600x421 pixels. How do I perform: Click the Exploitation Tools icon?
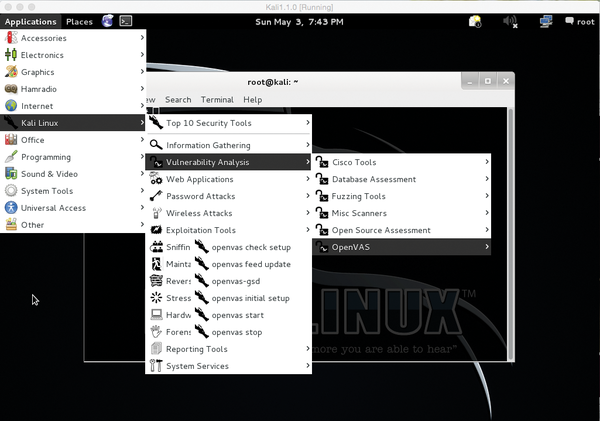(156, 230)
